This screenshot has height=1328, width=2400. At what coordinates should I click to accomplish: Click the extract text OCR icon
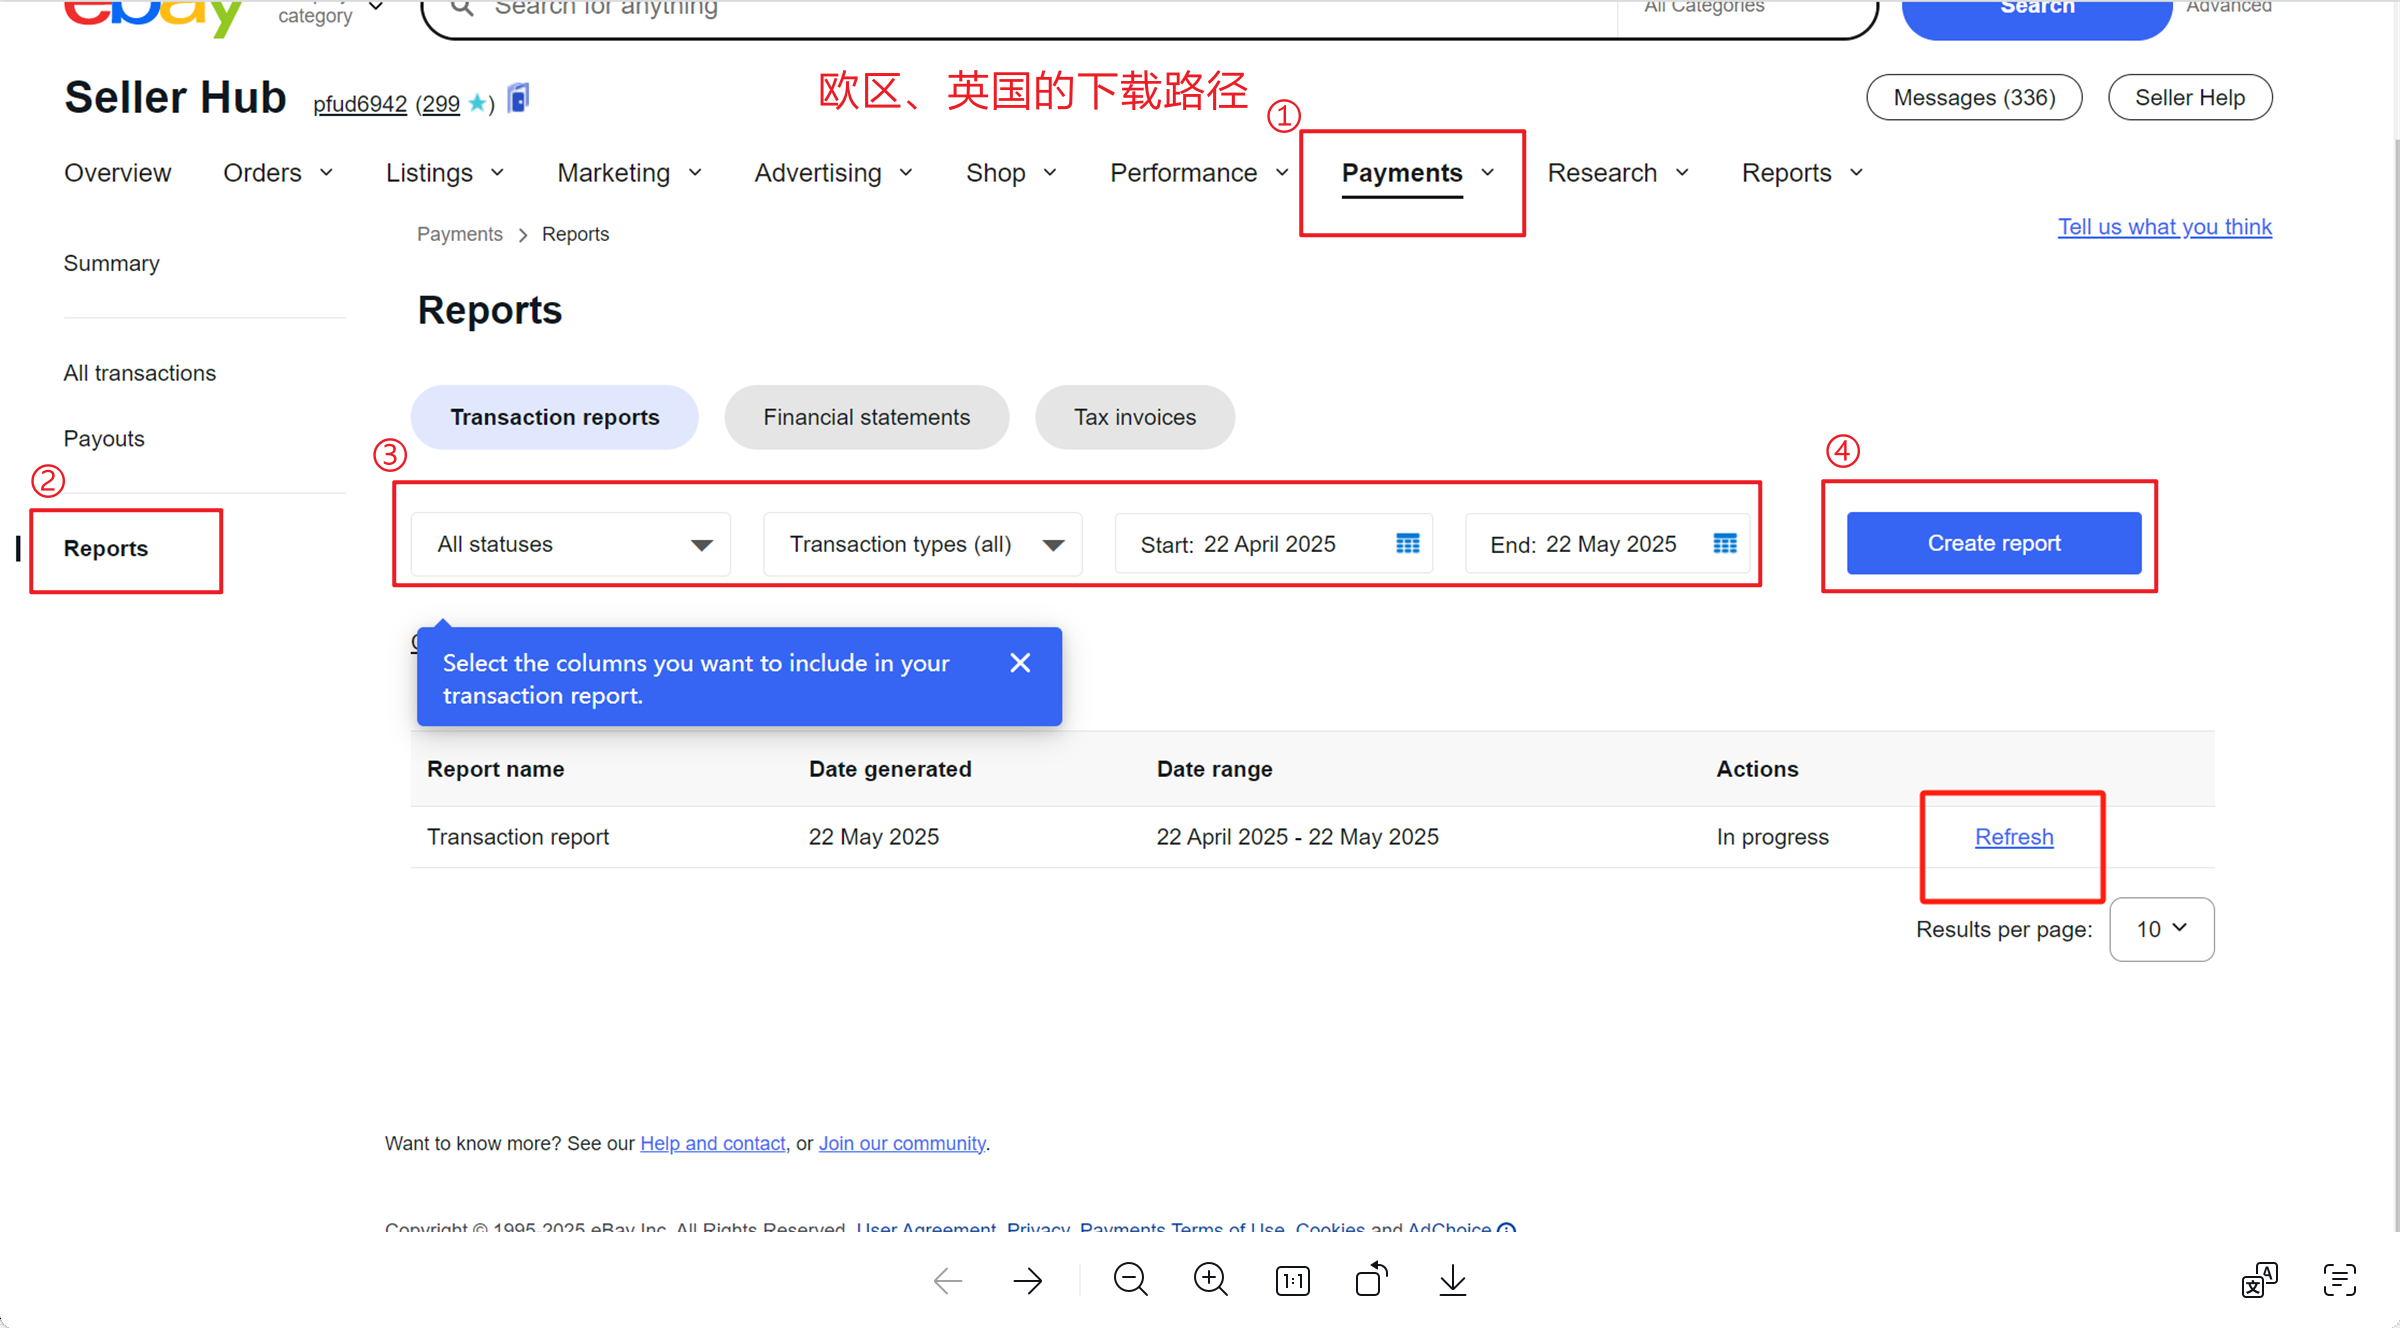coord(2339,1279)
